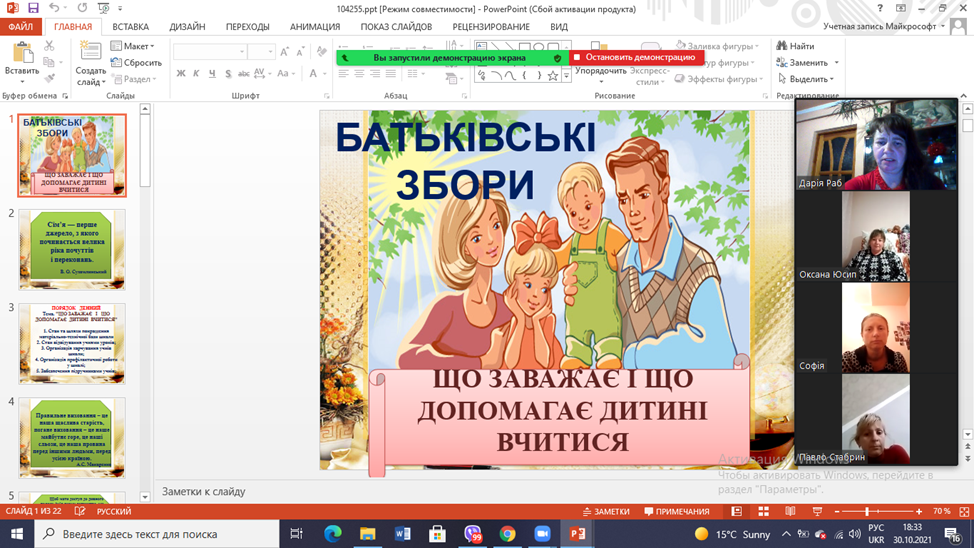
Task: Toggle underline Ч formatting
Action: click(x=212, y=73)
